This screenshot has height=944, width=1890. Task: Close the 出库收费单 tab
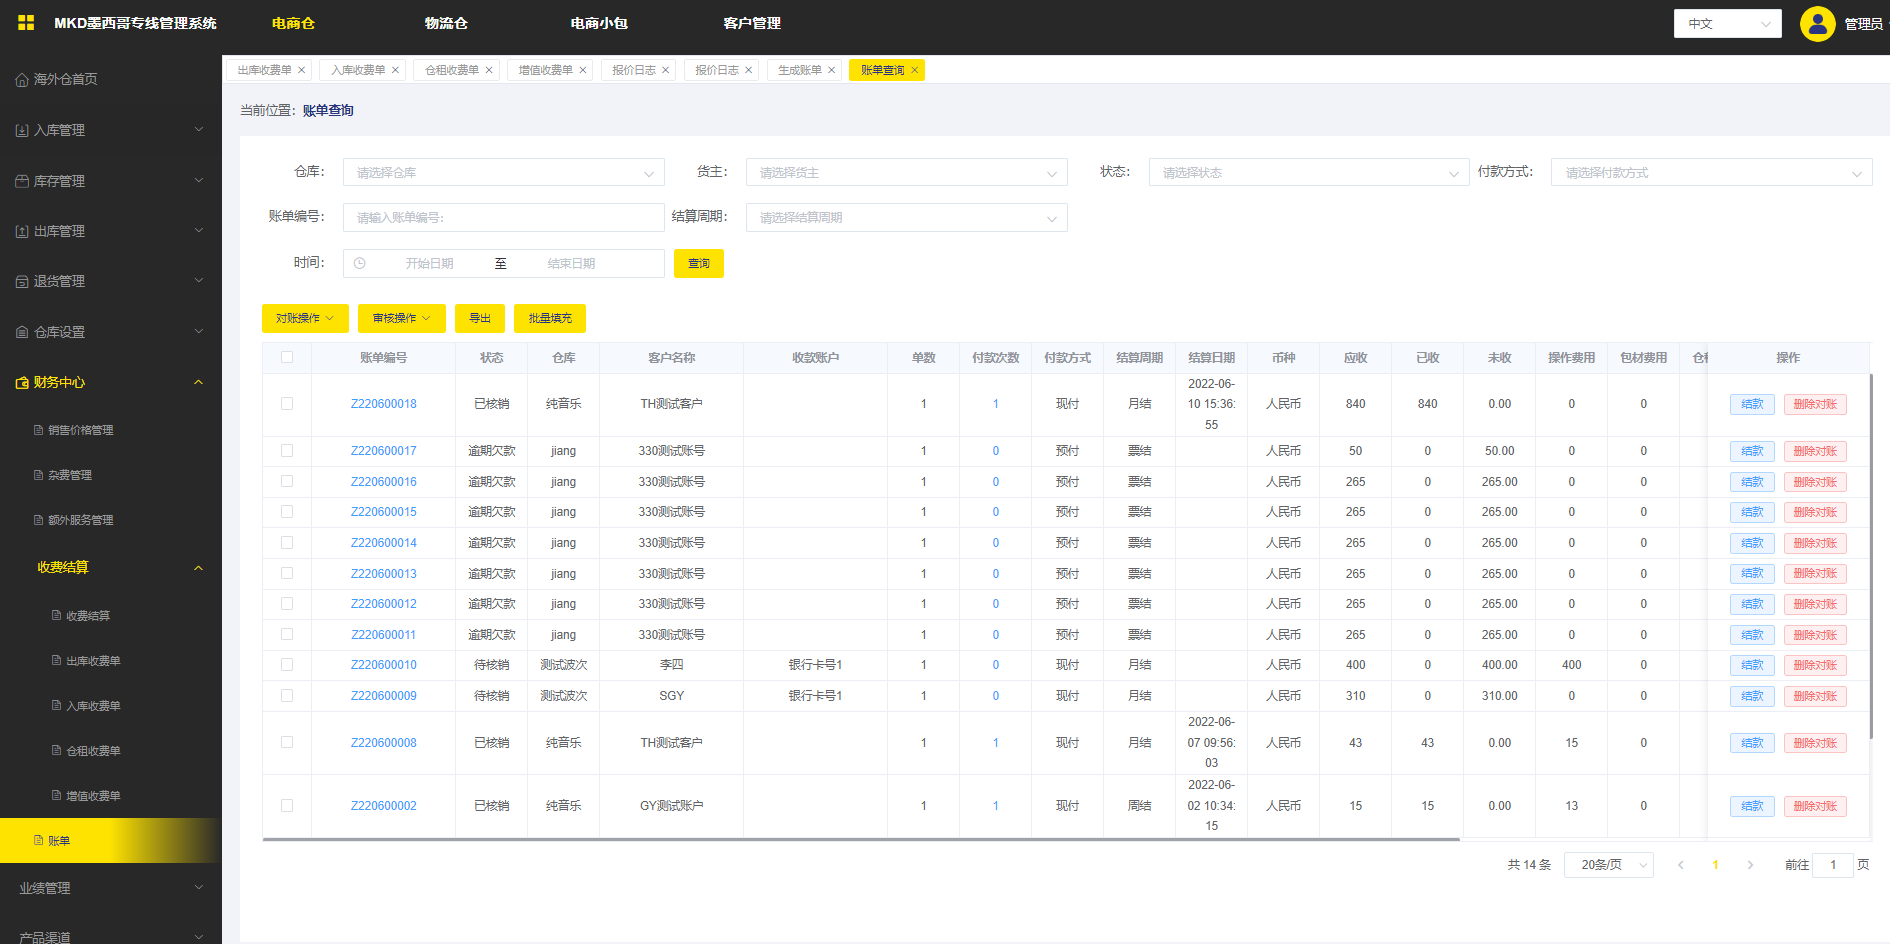point(302,70)
